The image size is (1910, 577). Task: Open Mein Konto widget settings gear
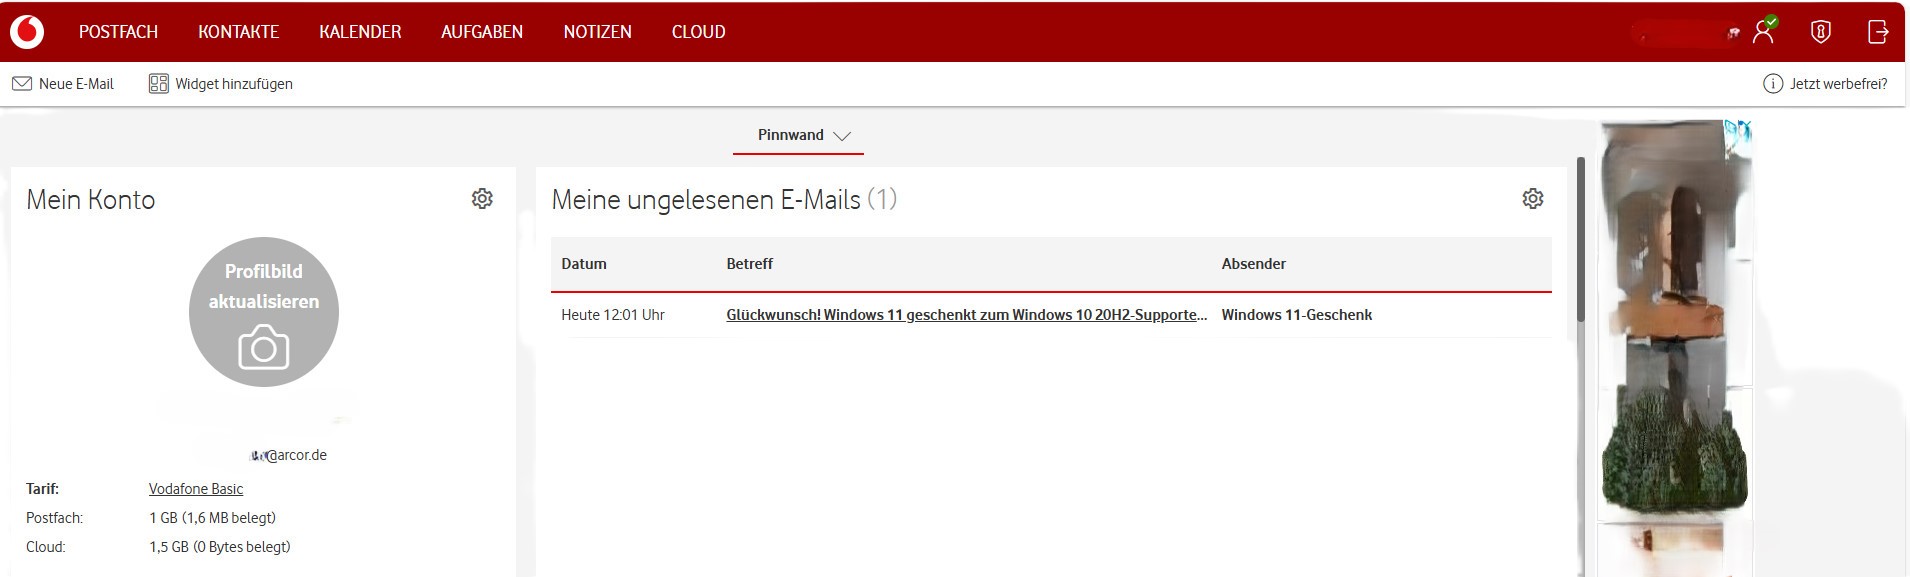pyautogui.click(x=482, y=198)
